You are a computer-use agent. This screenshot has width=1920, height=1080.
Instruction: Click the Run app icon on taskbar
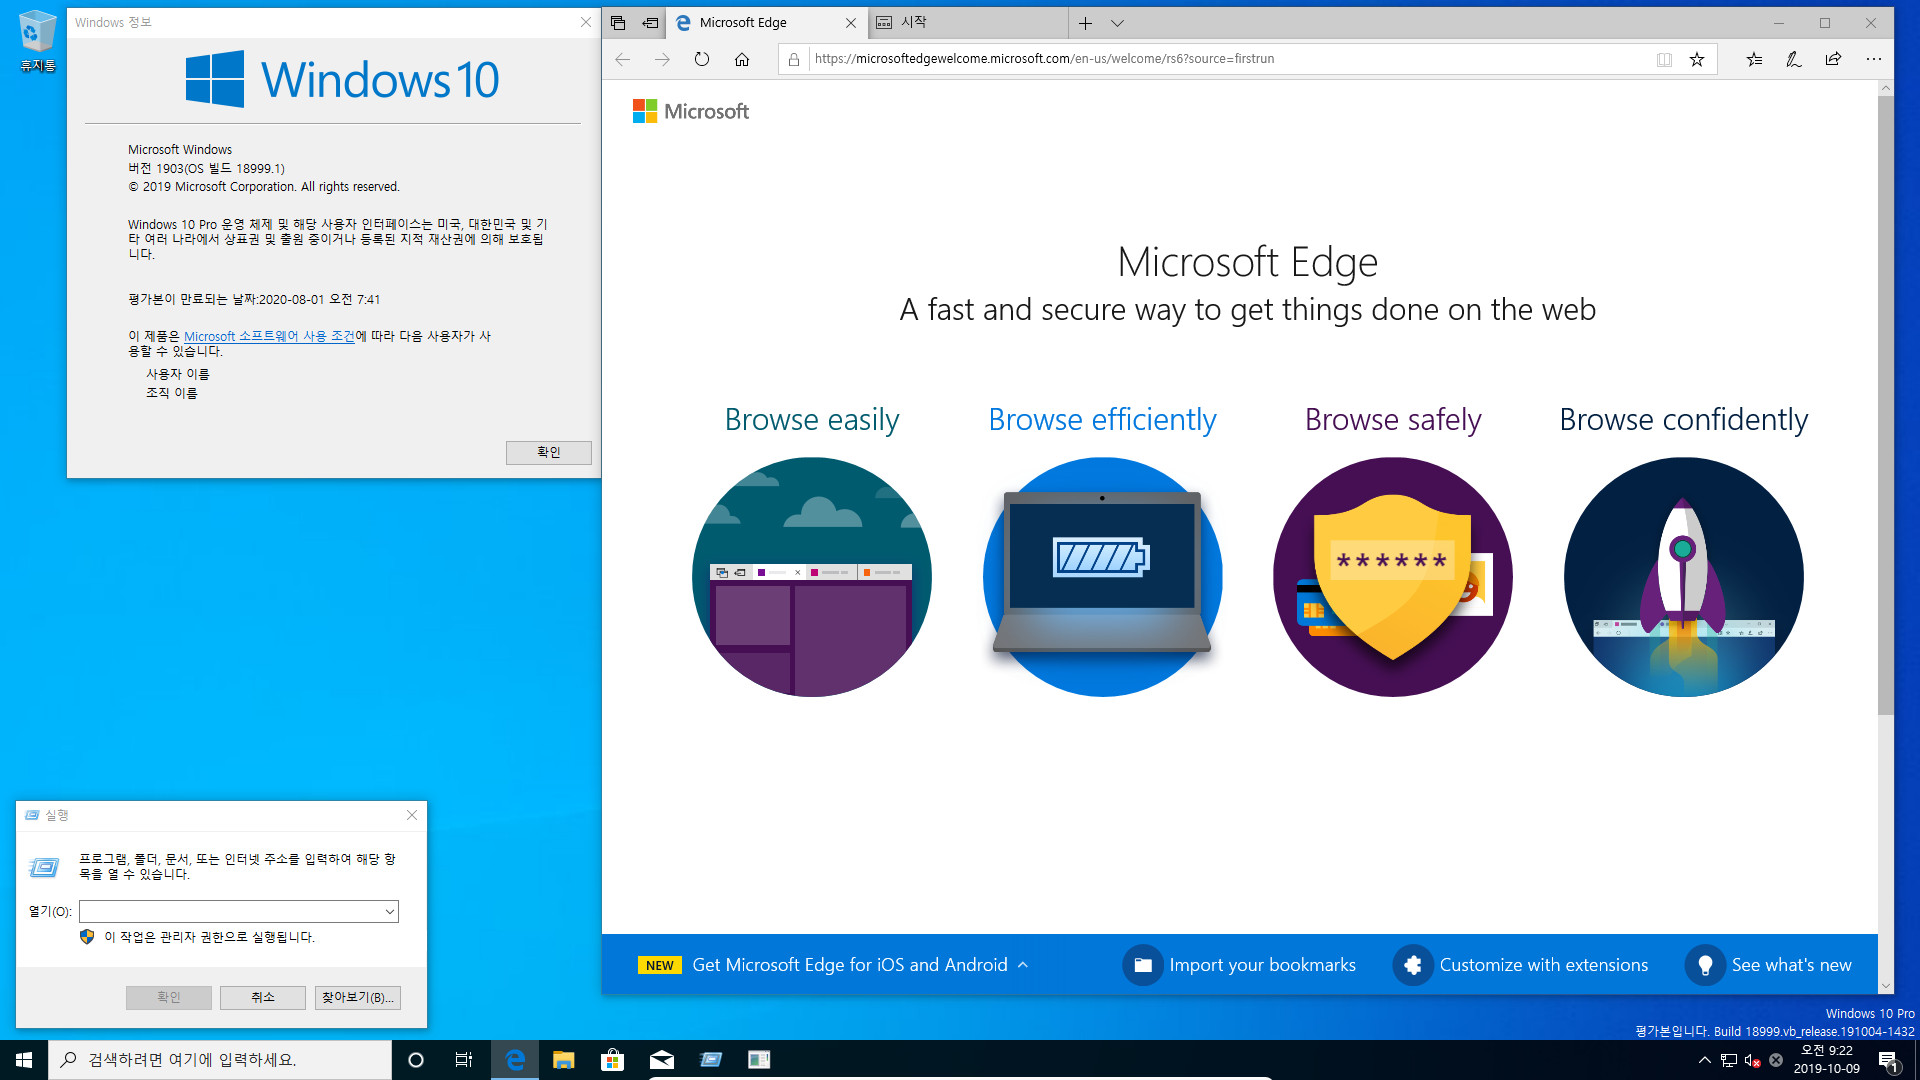click(x=710, y=1060)
